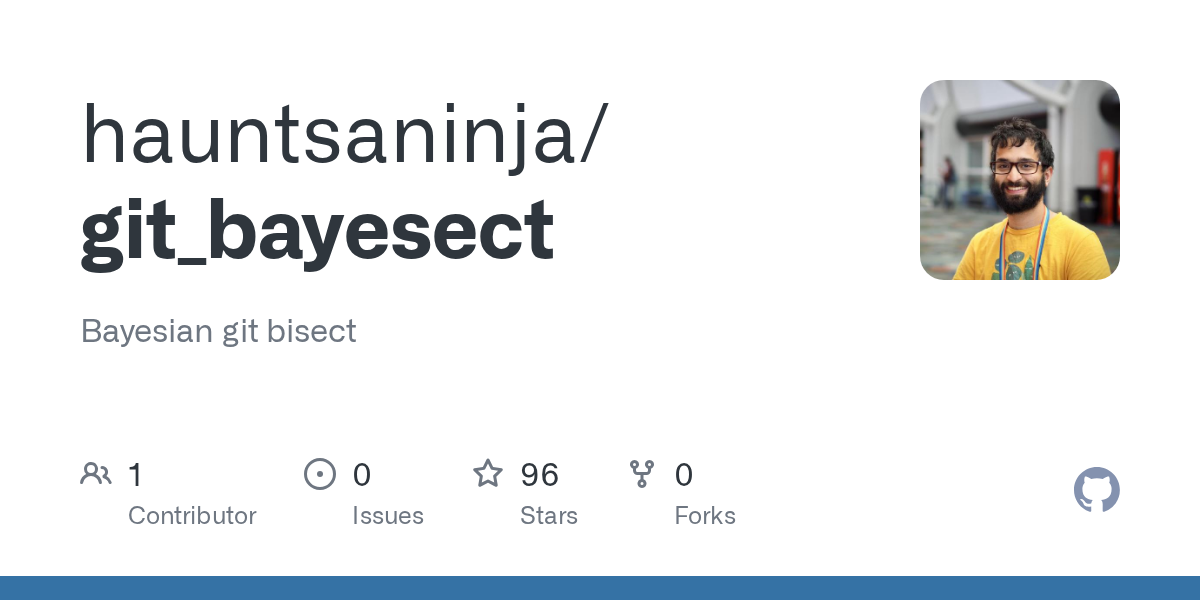This screenshot has width=1200, height=600.
Task: Click the Issues circle-dot icon
Action: (319, 473)
